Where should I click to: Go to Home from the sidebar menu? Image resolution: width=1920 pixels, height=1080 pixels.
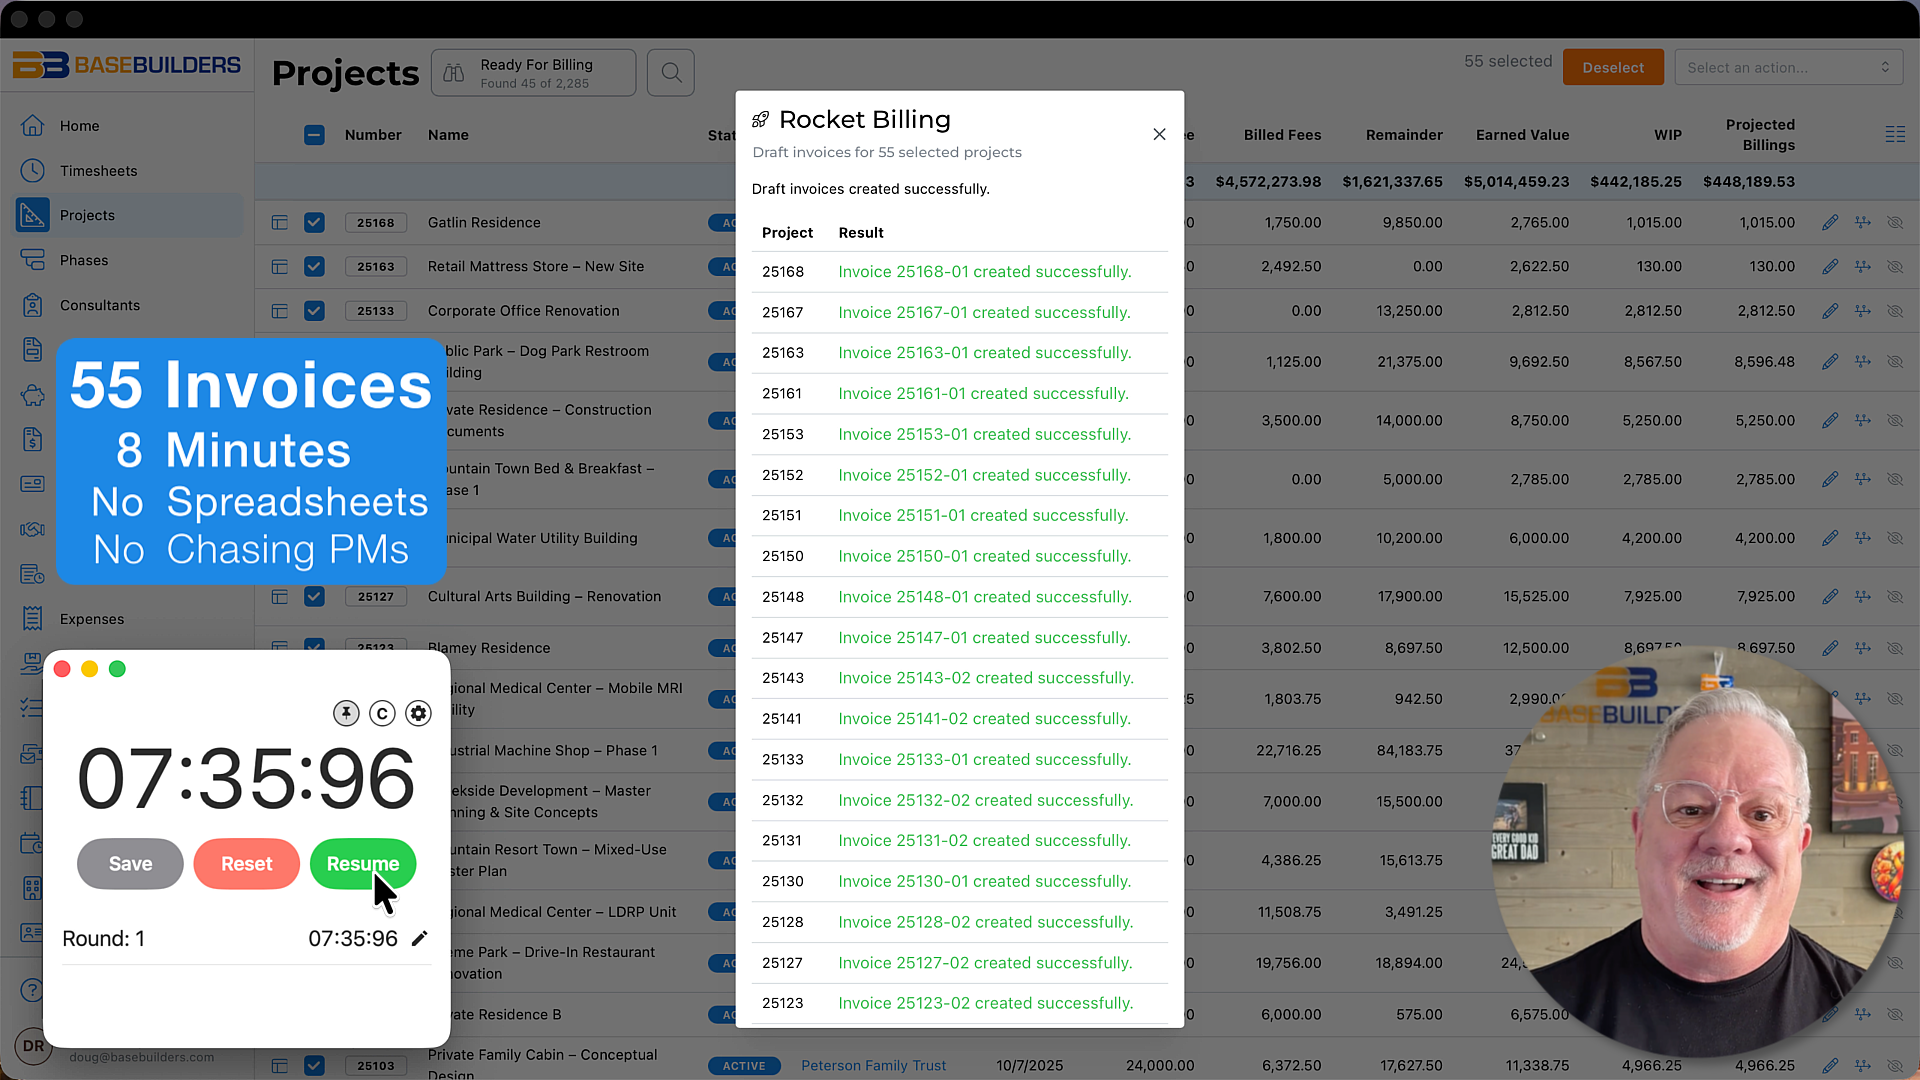(x=79, y=126)
